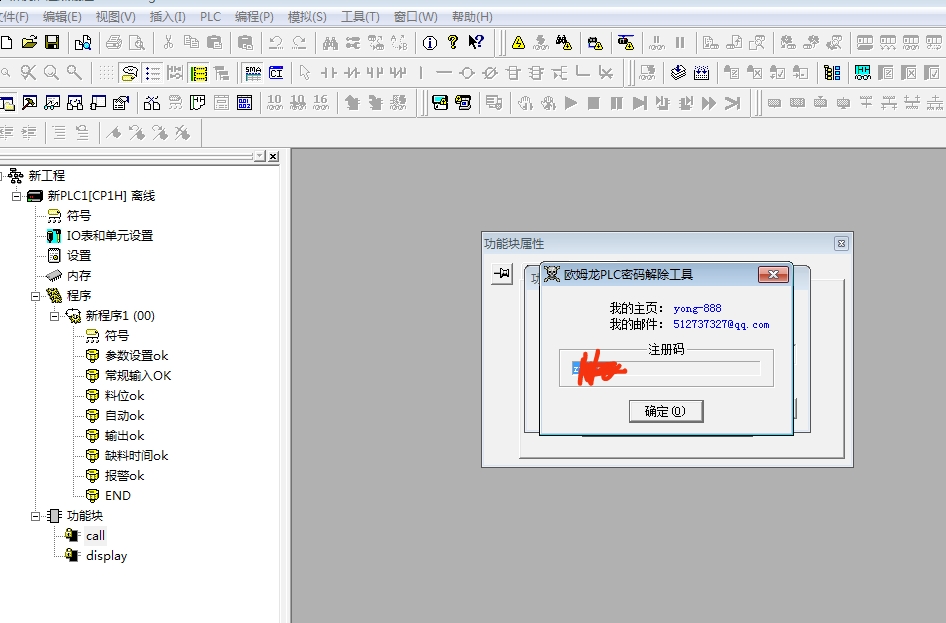Collapse the 新程序1 (00) node
Viewport: 946px width, 623px height.
coord(55,316)
